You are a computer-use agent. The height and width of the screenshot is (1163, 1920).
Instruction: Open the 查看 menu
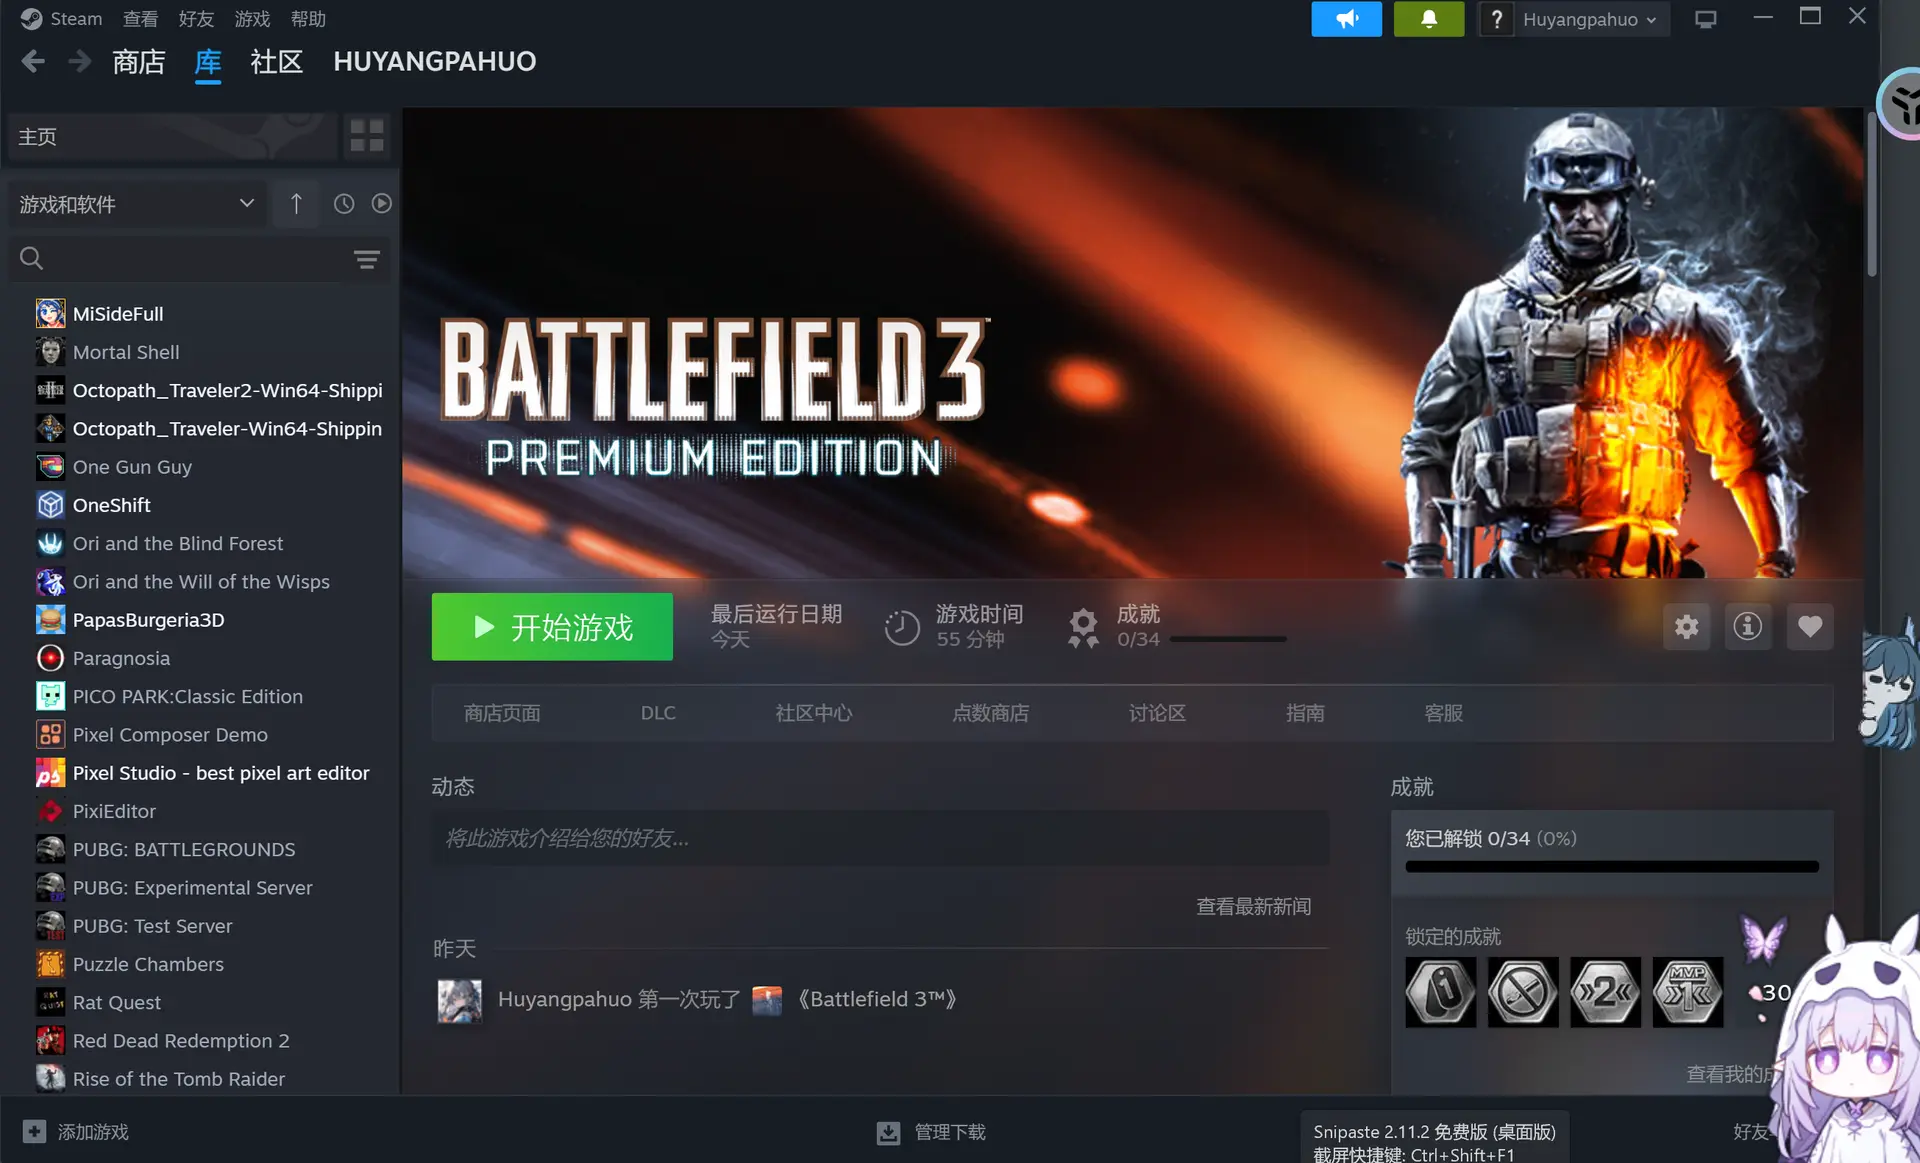coord(140,19)
